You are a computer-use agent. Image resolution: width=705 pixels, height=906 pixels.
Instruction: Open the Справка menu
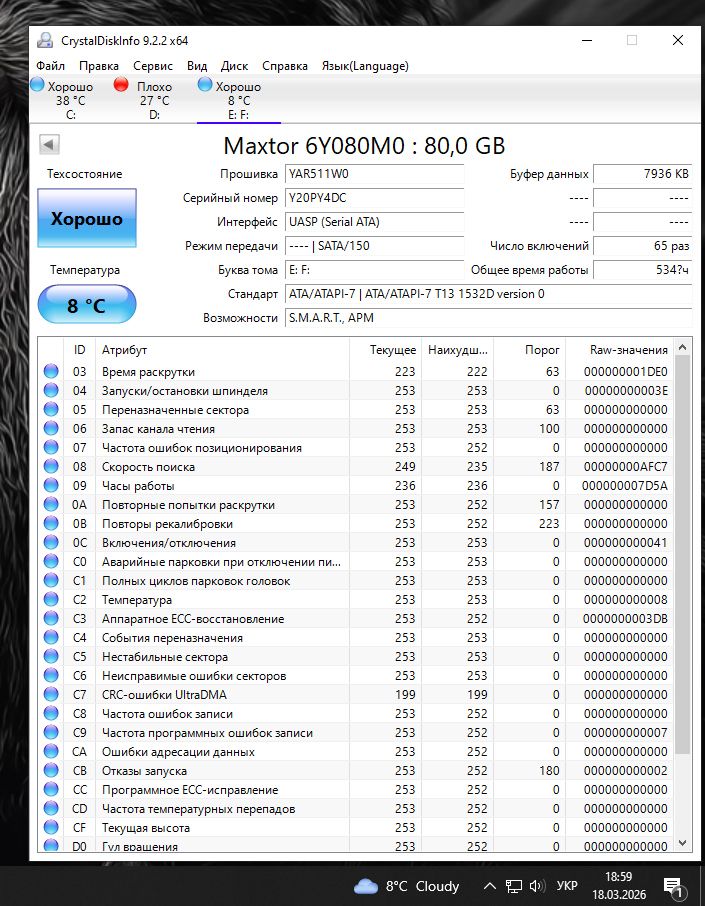coord(285,66)
